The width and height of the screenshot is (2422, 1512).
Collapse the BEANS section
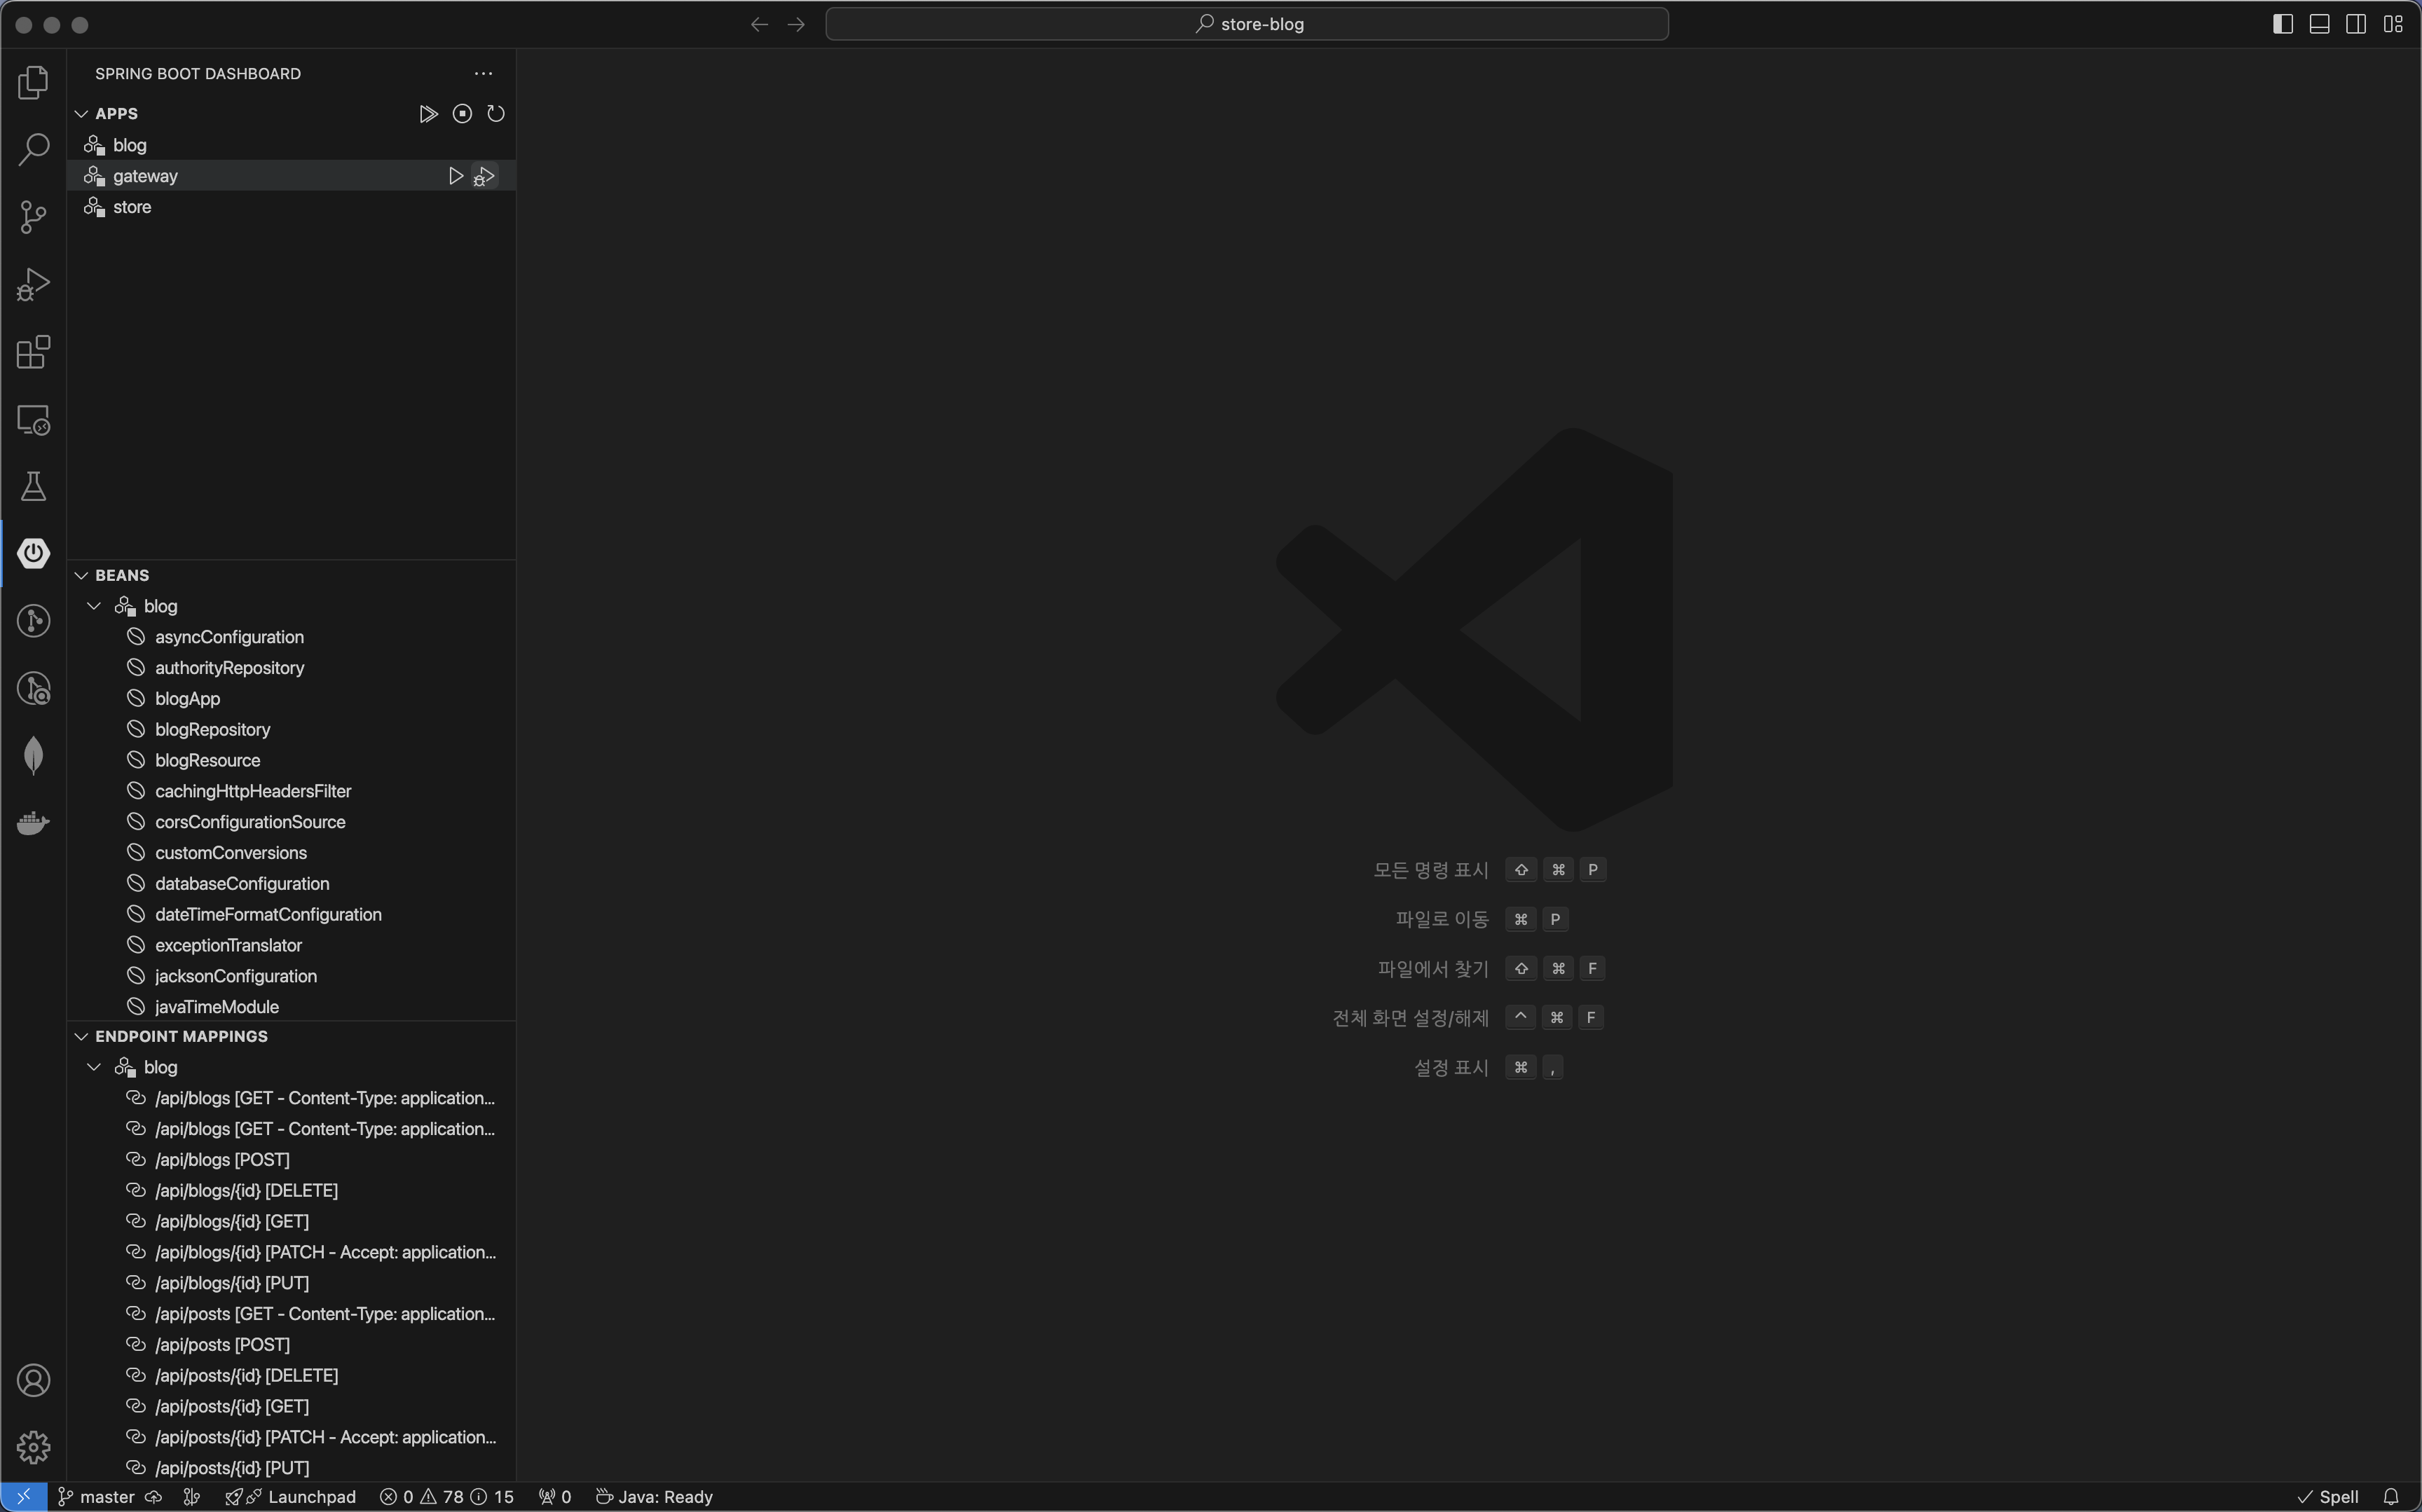tap(82, 575)
